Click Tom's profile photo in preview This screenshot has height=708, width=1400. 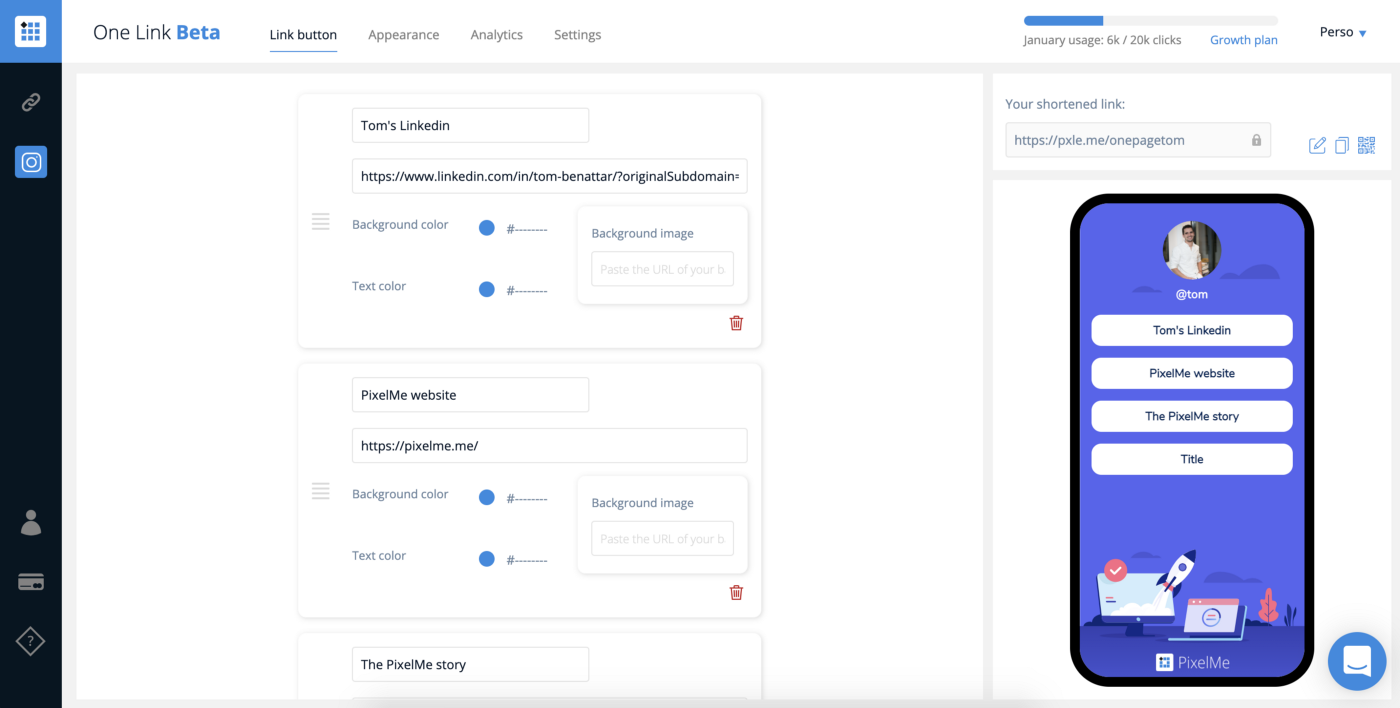pos(1192,250)
